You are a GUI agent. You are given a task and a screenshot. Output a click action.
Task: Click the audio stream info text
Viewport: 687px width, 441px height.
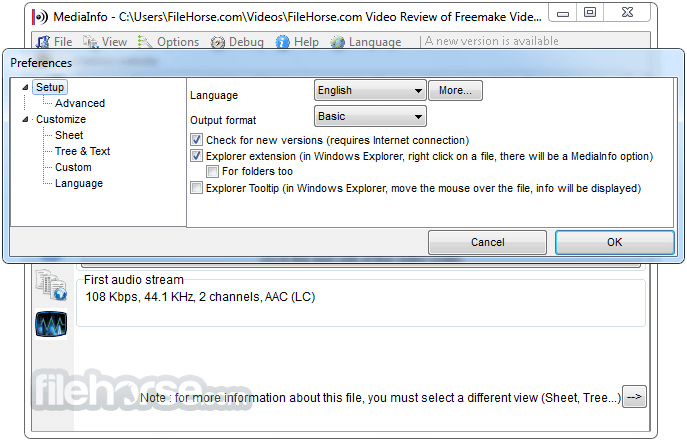tap(200, 297)
